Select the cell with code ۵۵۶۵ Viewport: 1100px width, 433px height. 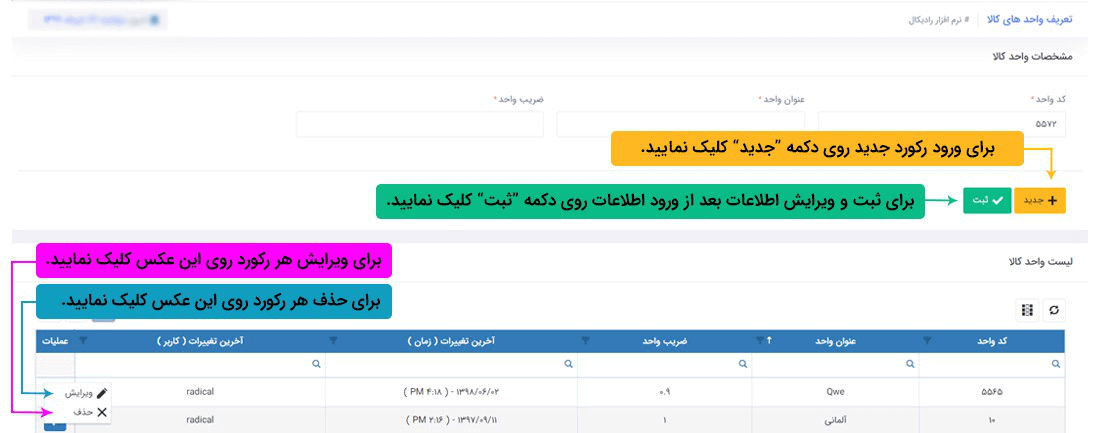[992, 392]
